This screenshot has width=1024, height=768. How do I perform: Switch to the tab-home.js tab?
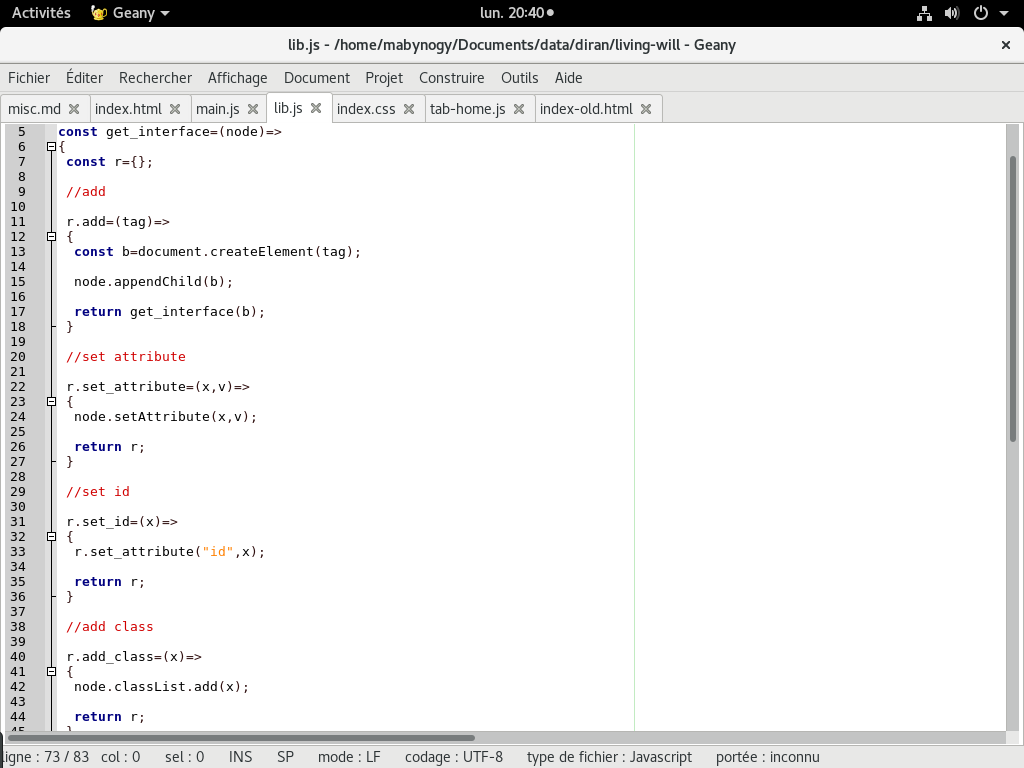point(468,109)
